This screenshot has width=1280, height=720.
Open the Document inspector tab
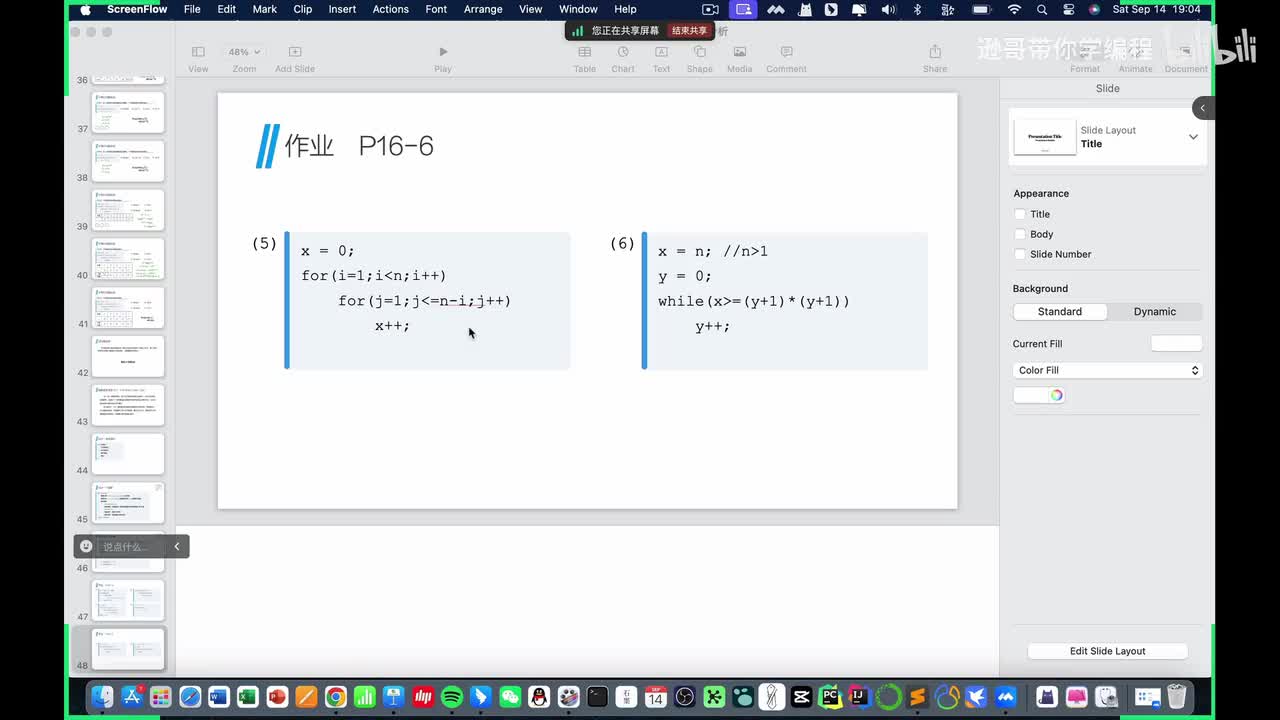[1186, 58]
